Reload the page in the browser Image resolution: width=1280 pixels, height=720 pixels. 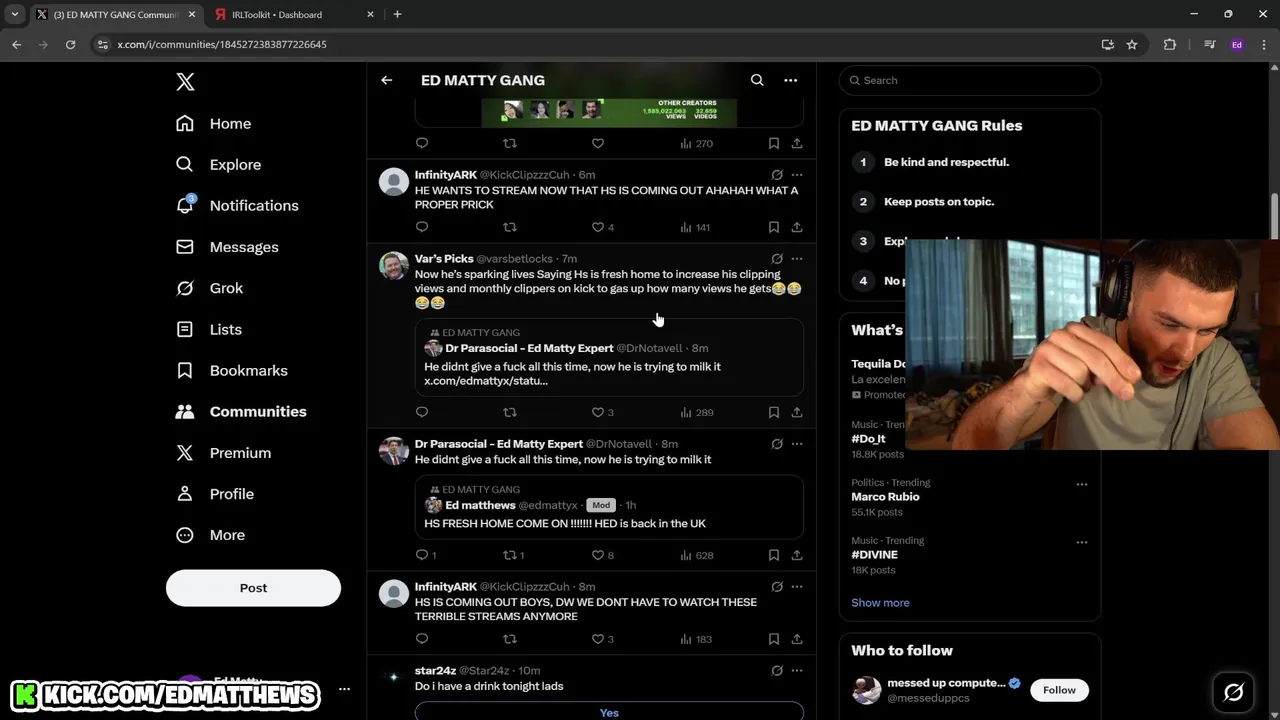(70, 44)
